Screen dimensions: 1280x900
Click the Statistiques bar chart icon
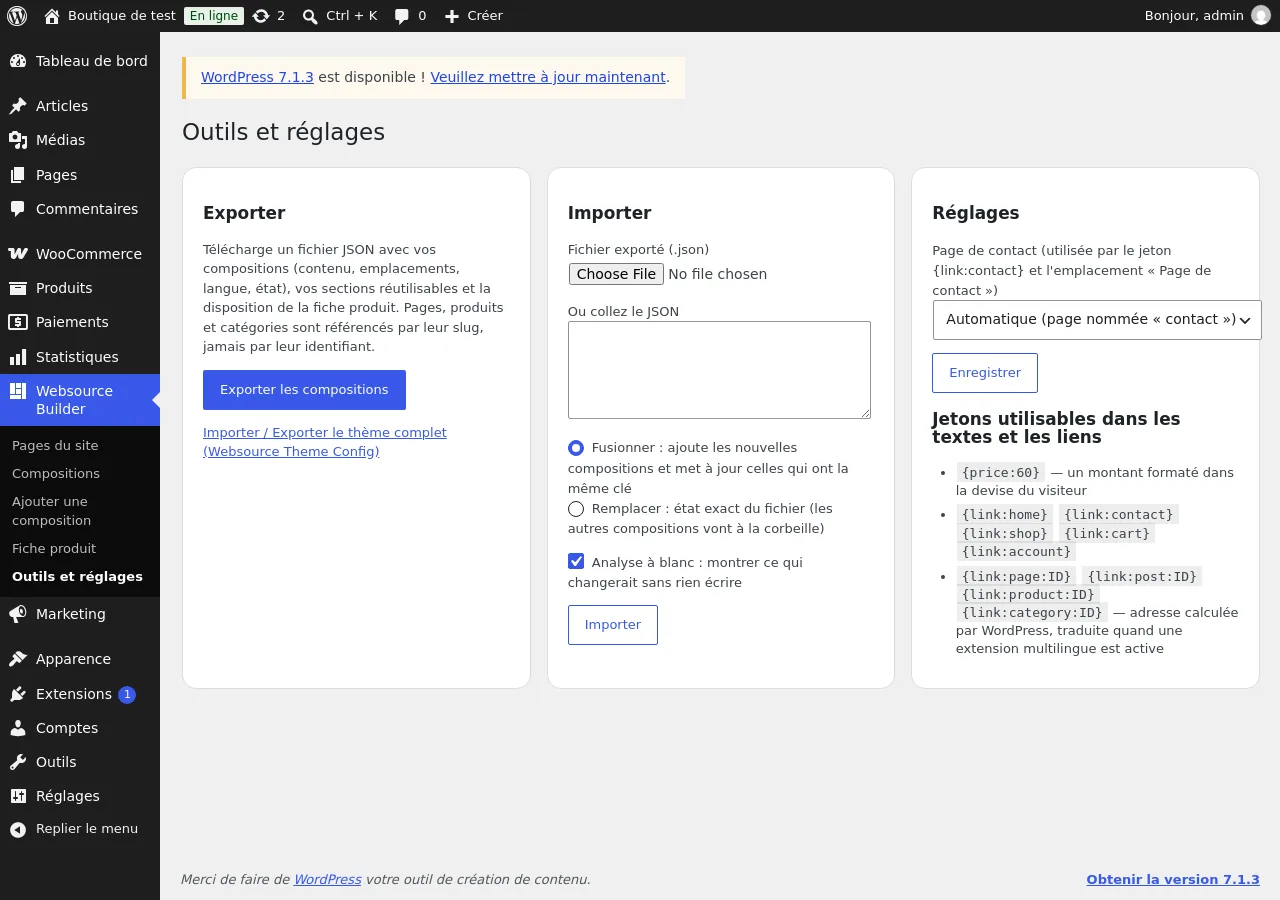(18, 357)
